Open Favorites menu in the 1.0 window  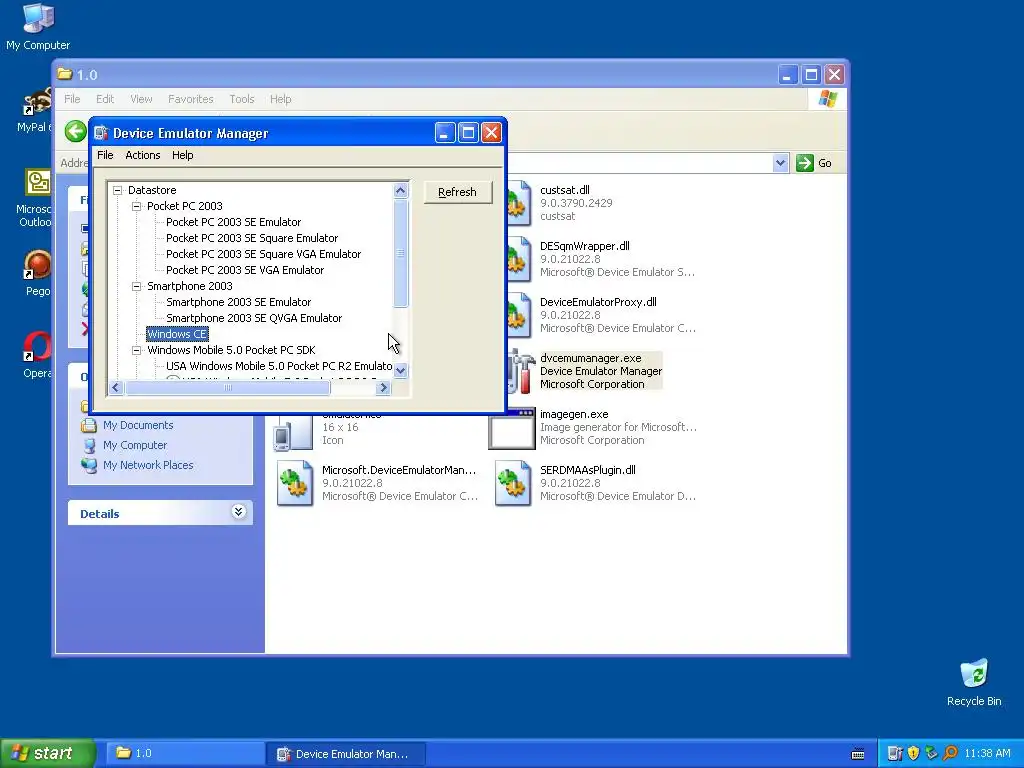(x=191, y=99)
